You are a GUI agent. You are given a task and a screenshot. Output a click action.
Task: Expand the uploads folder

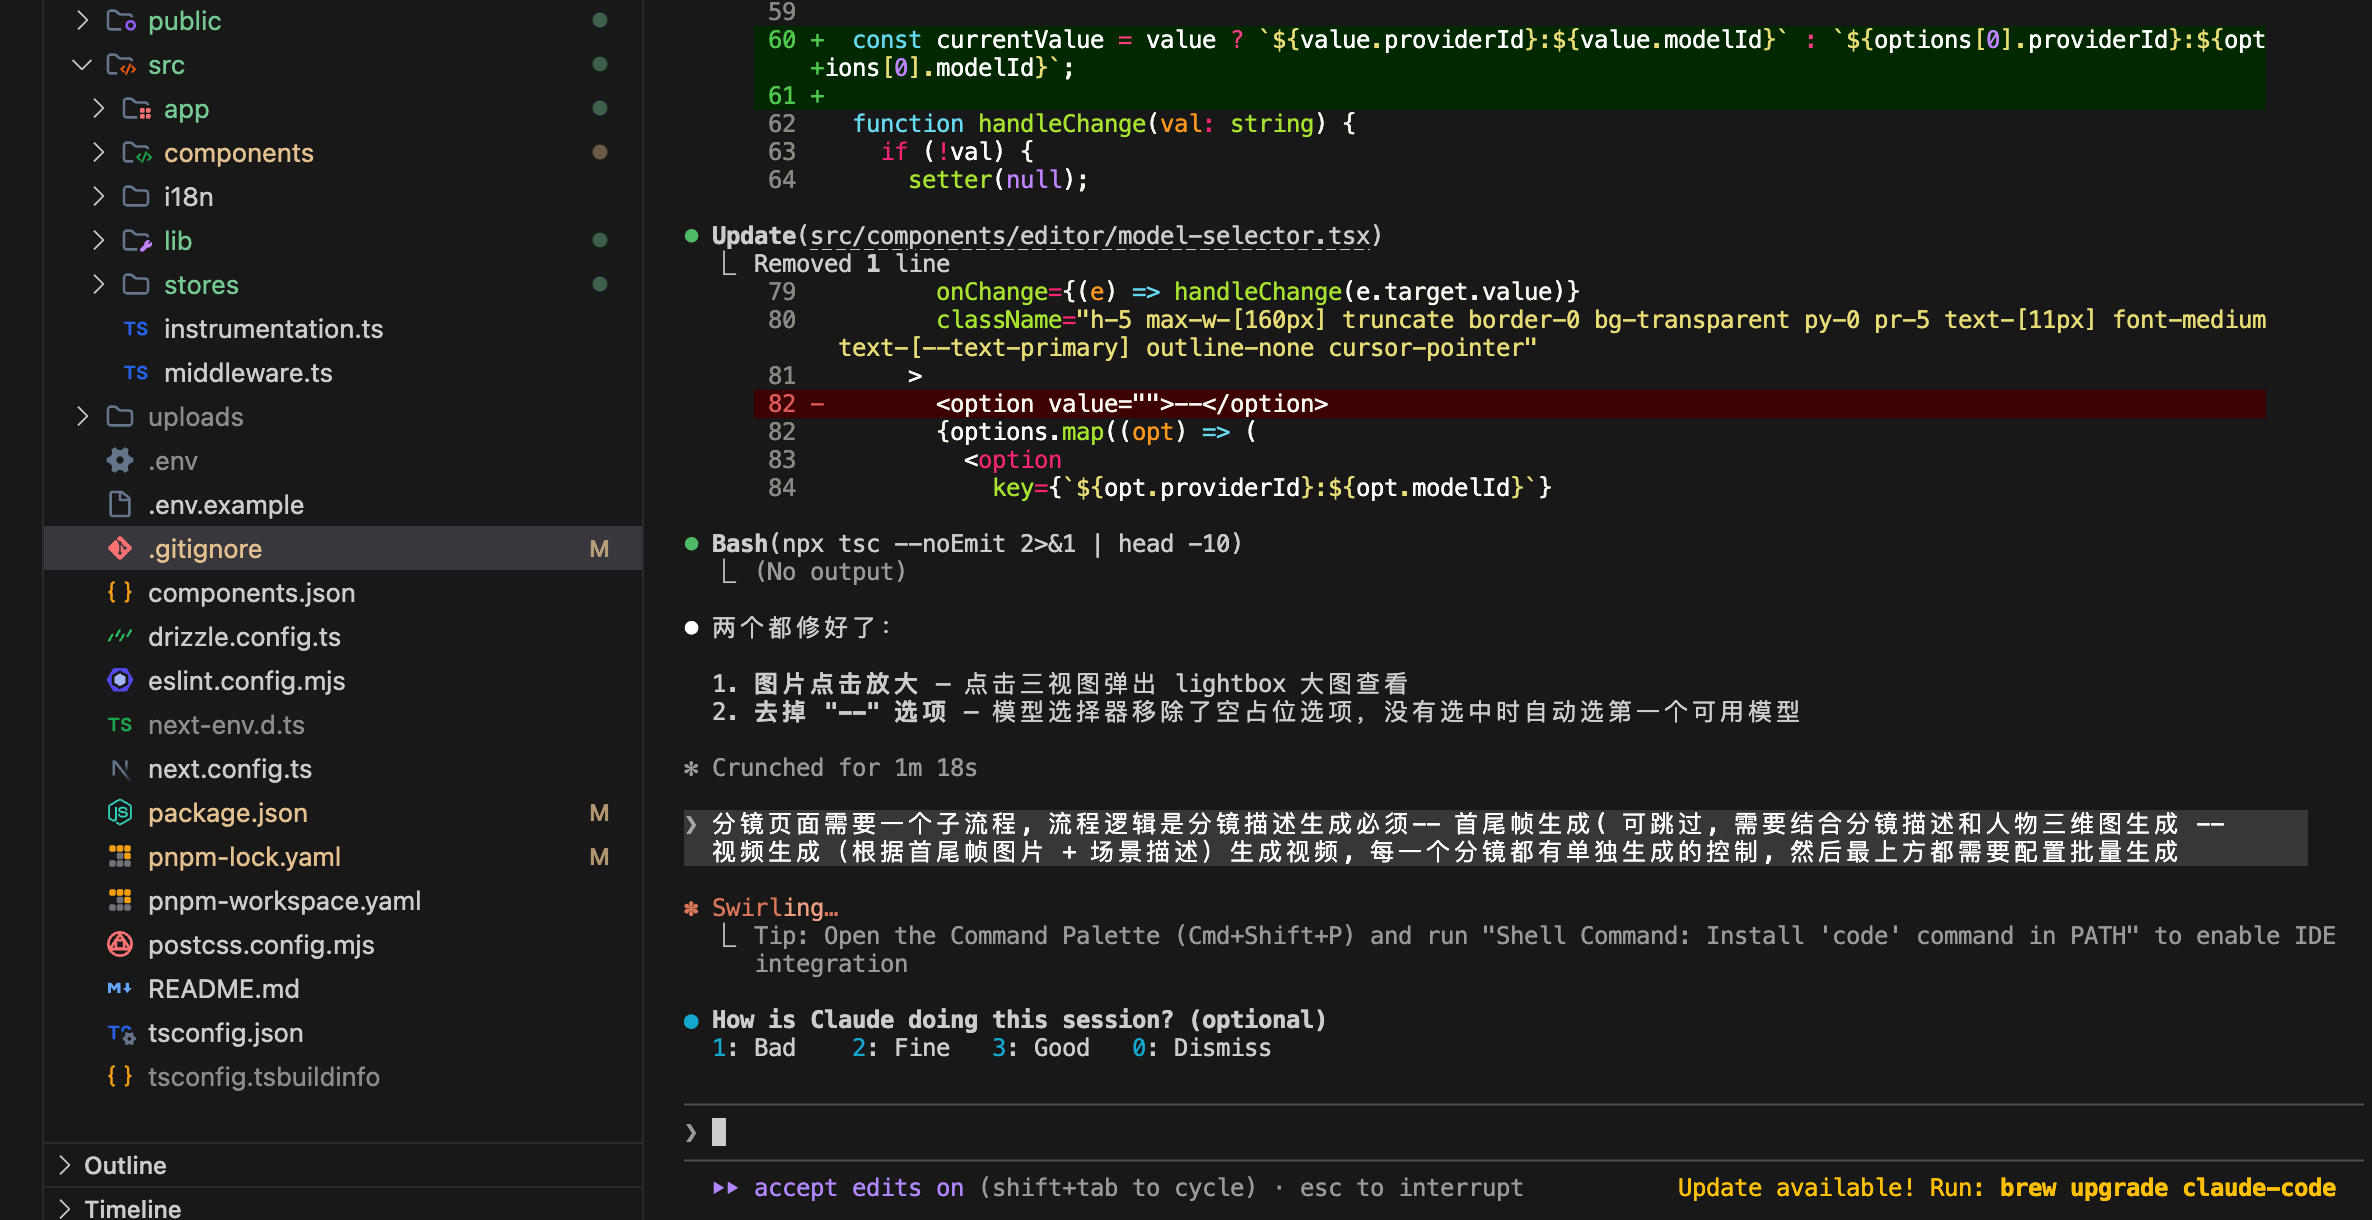coord(82,417)
